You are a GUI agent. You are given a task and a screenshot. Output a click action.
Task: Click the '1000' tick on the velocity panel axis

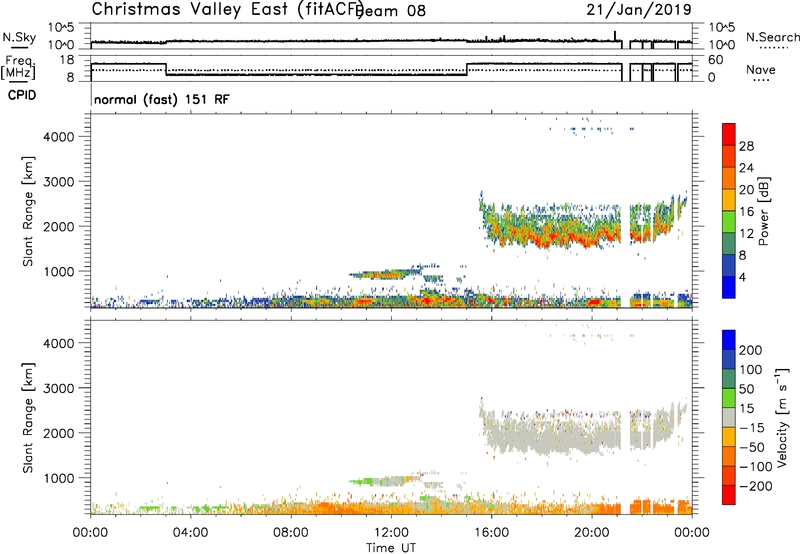point(58,478)
